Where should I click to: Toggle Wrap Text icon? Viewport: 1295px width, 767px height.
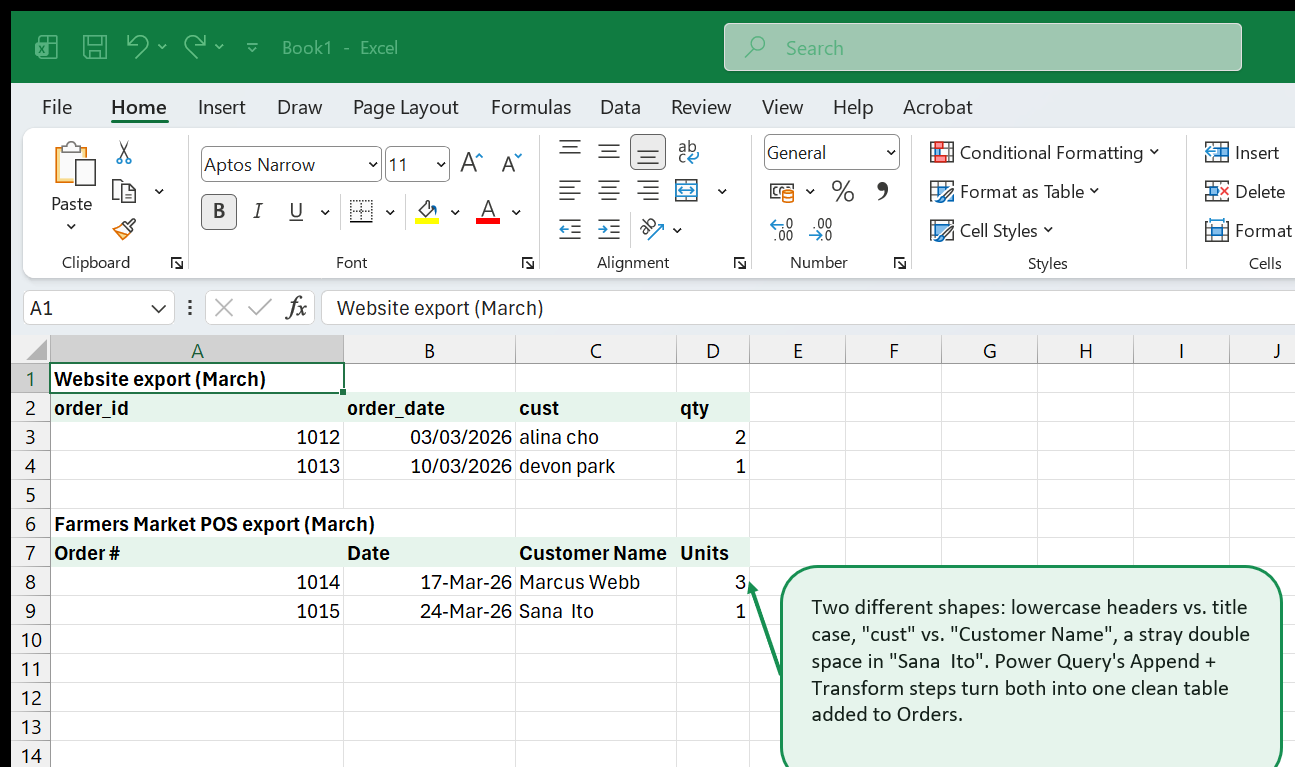point(688,151)
